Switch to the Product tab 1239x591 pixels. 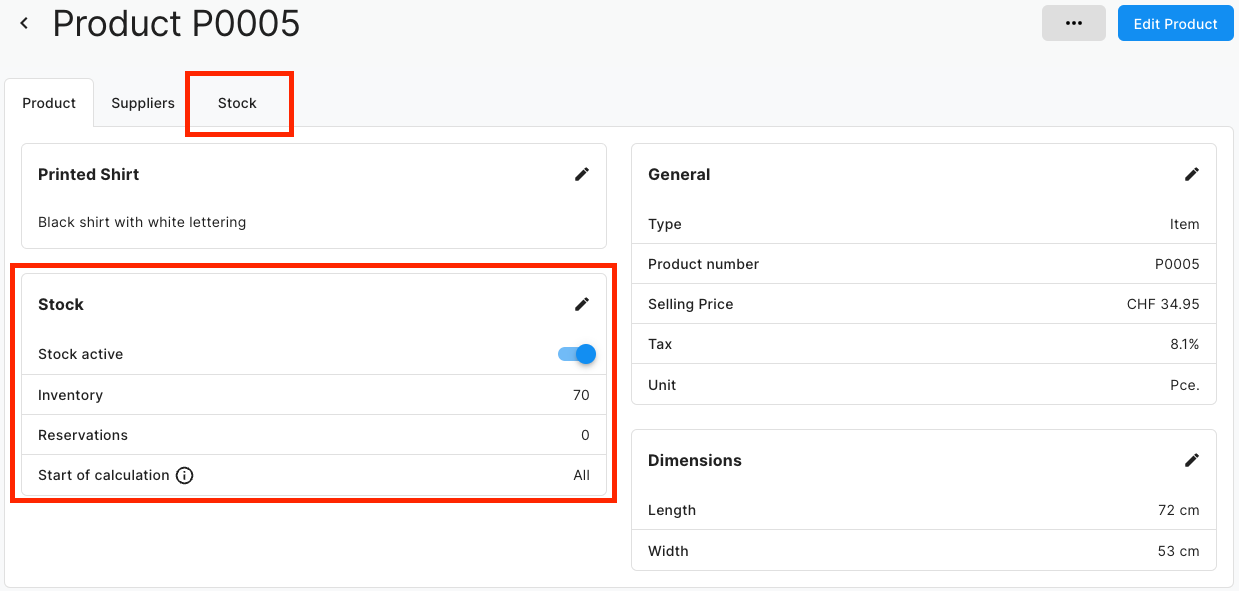(x=49, y=103)
